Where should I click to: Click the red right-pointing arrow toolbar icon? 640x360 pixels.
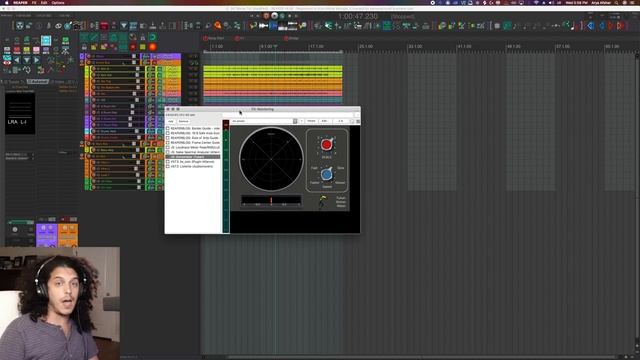coord(620,26)
